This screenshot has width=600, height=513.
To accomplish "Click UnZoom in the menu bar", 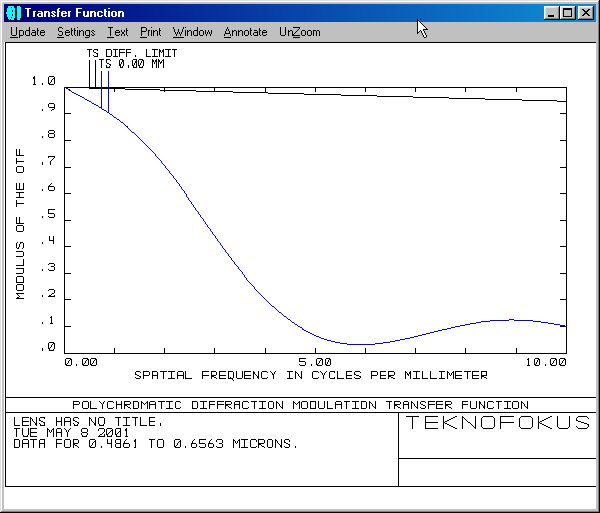I will tap(300, 32).
